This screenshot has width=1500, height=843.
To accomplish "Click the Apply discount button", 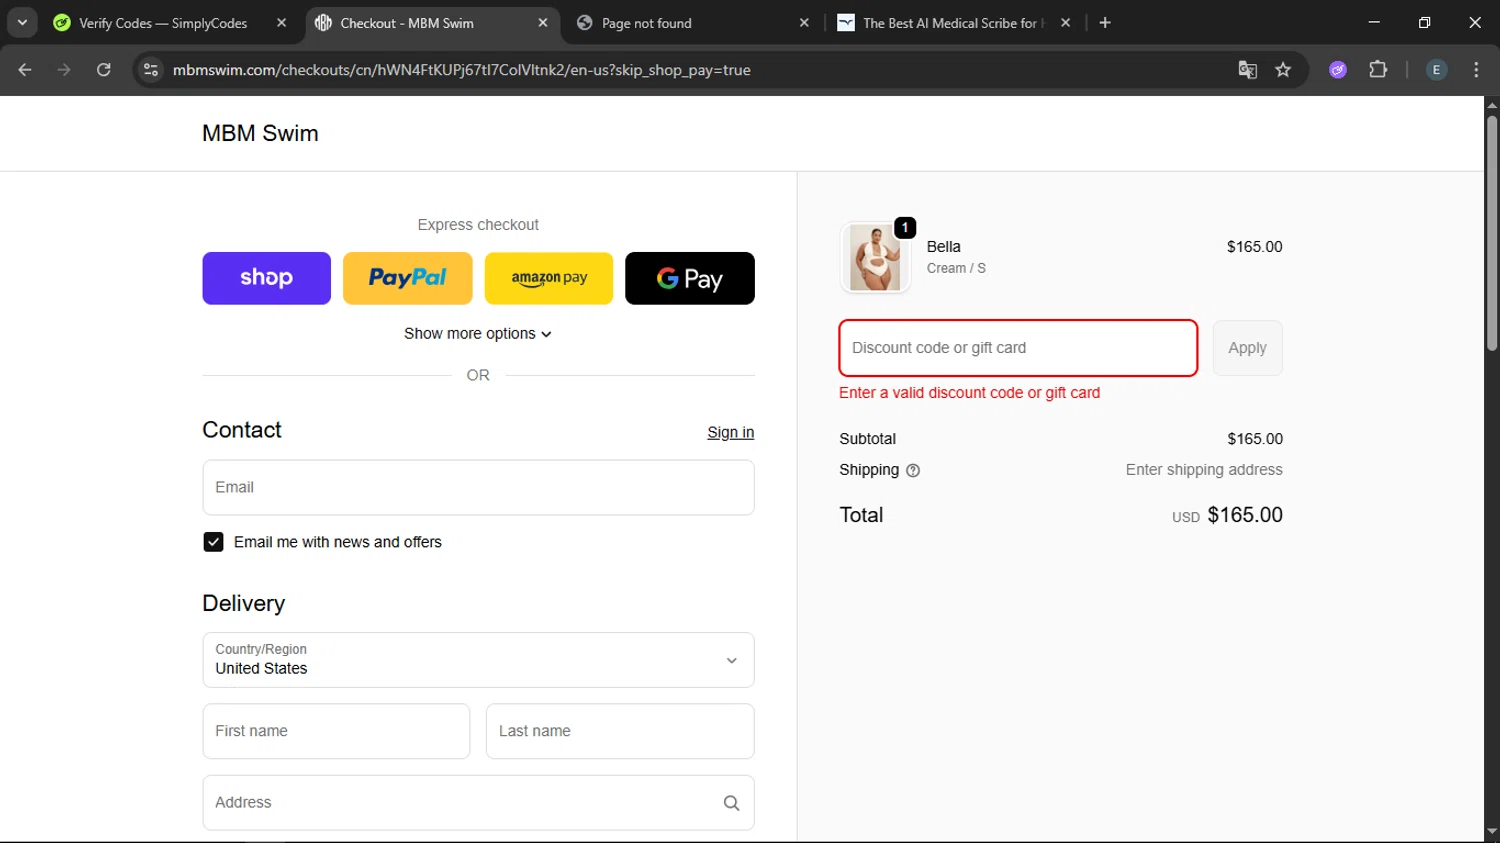I will (1247, 348).
